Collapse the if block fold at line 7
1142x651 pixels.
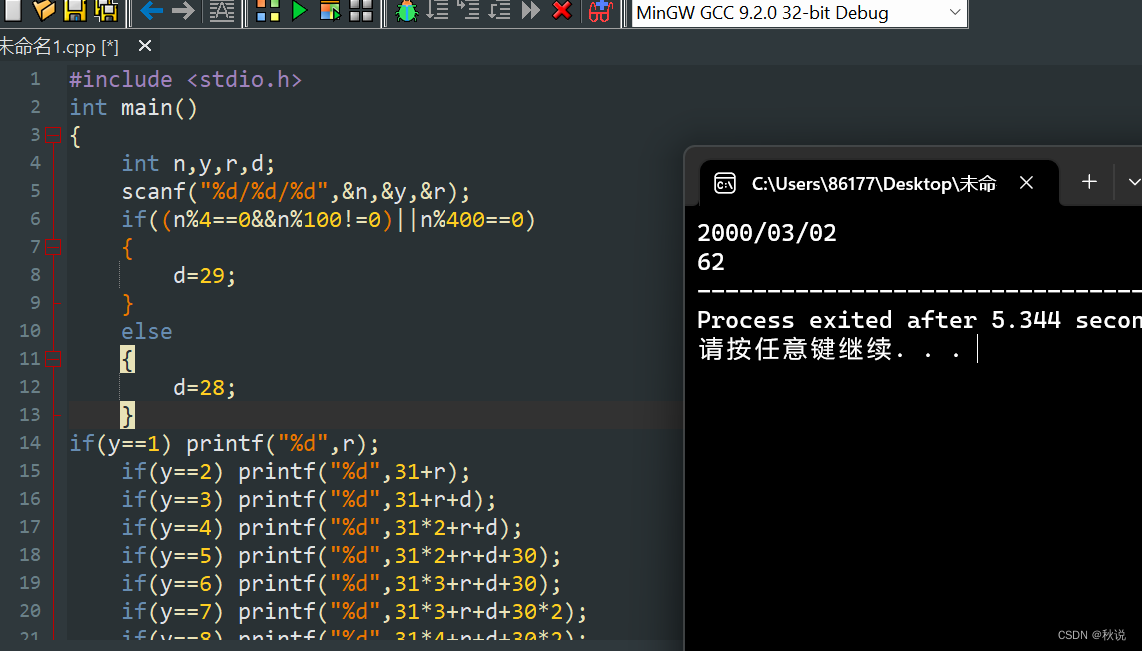click(52, 247)
